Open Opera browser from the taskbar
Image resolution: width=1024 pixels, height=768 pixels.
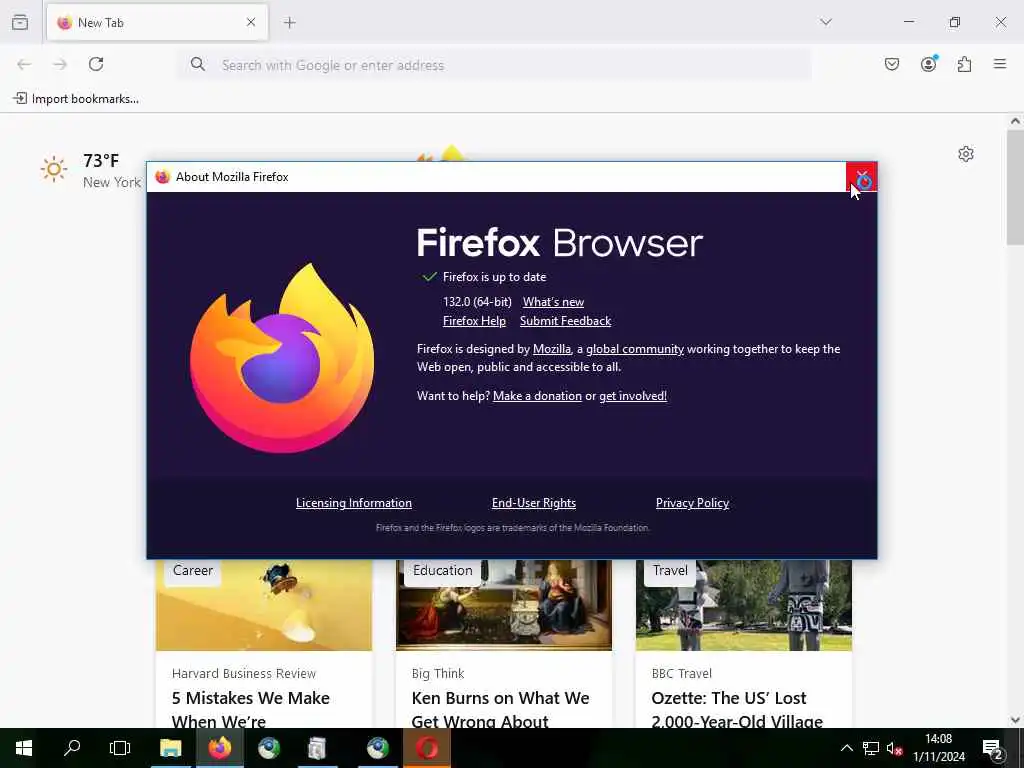[x=427, y=748]
